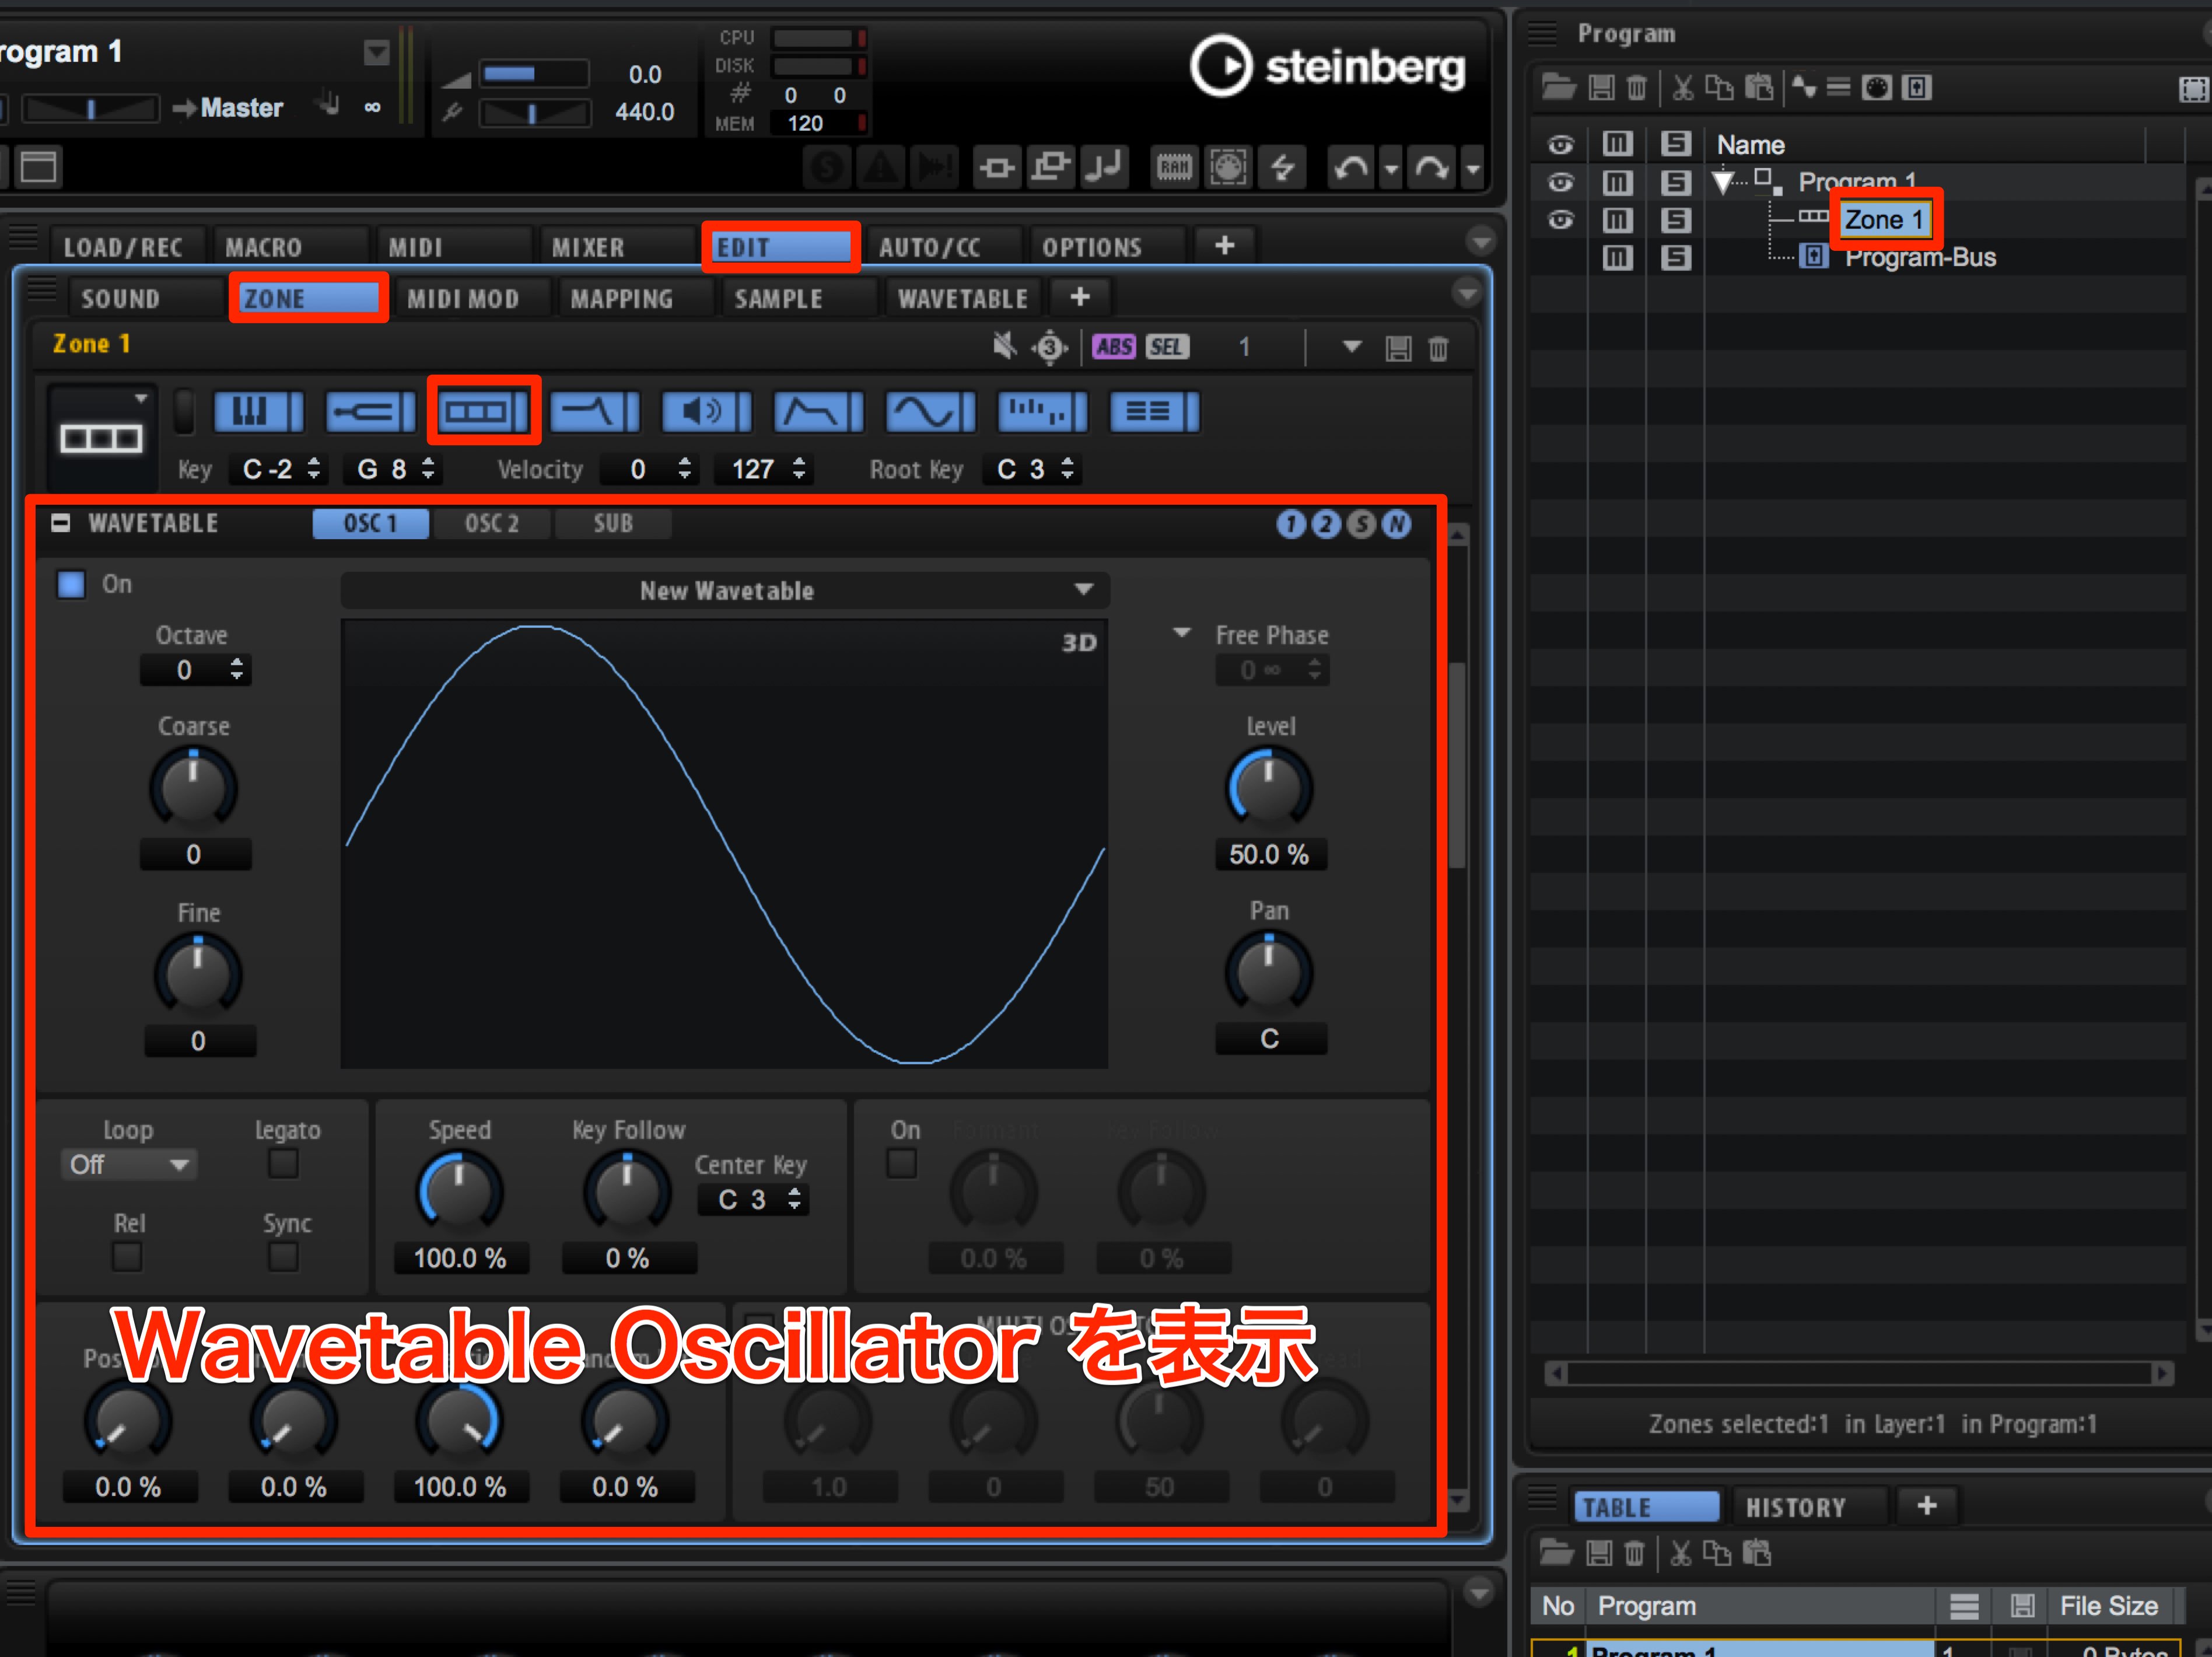Show the Pitch section icon

coord(370,411)
